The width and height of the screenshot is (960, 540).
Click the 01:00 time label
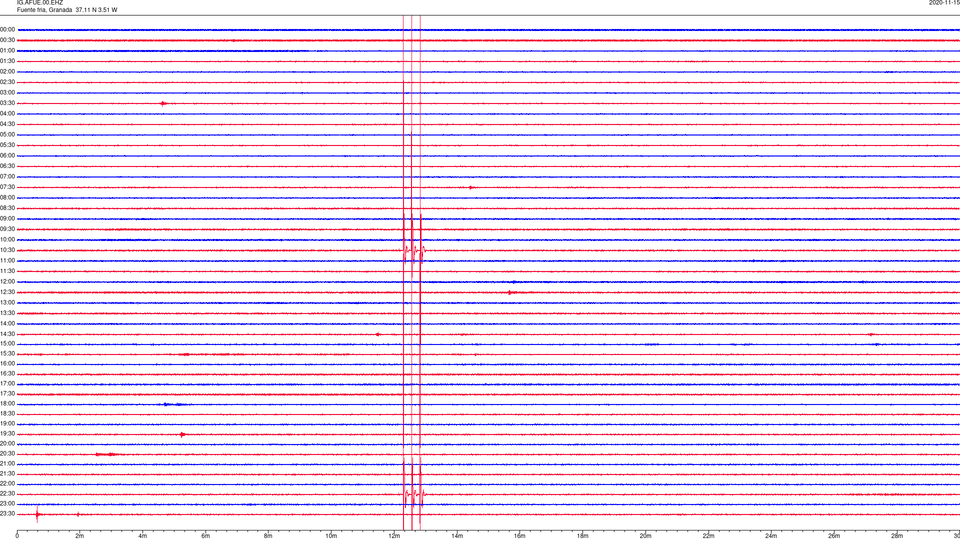pos(7,51)
